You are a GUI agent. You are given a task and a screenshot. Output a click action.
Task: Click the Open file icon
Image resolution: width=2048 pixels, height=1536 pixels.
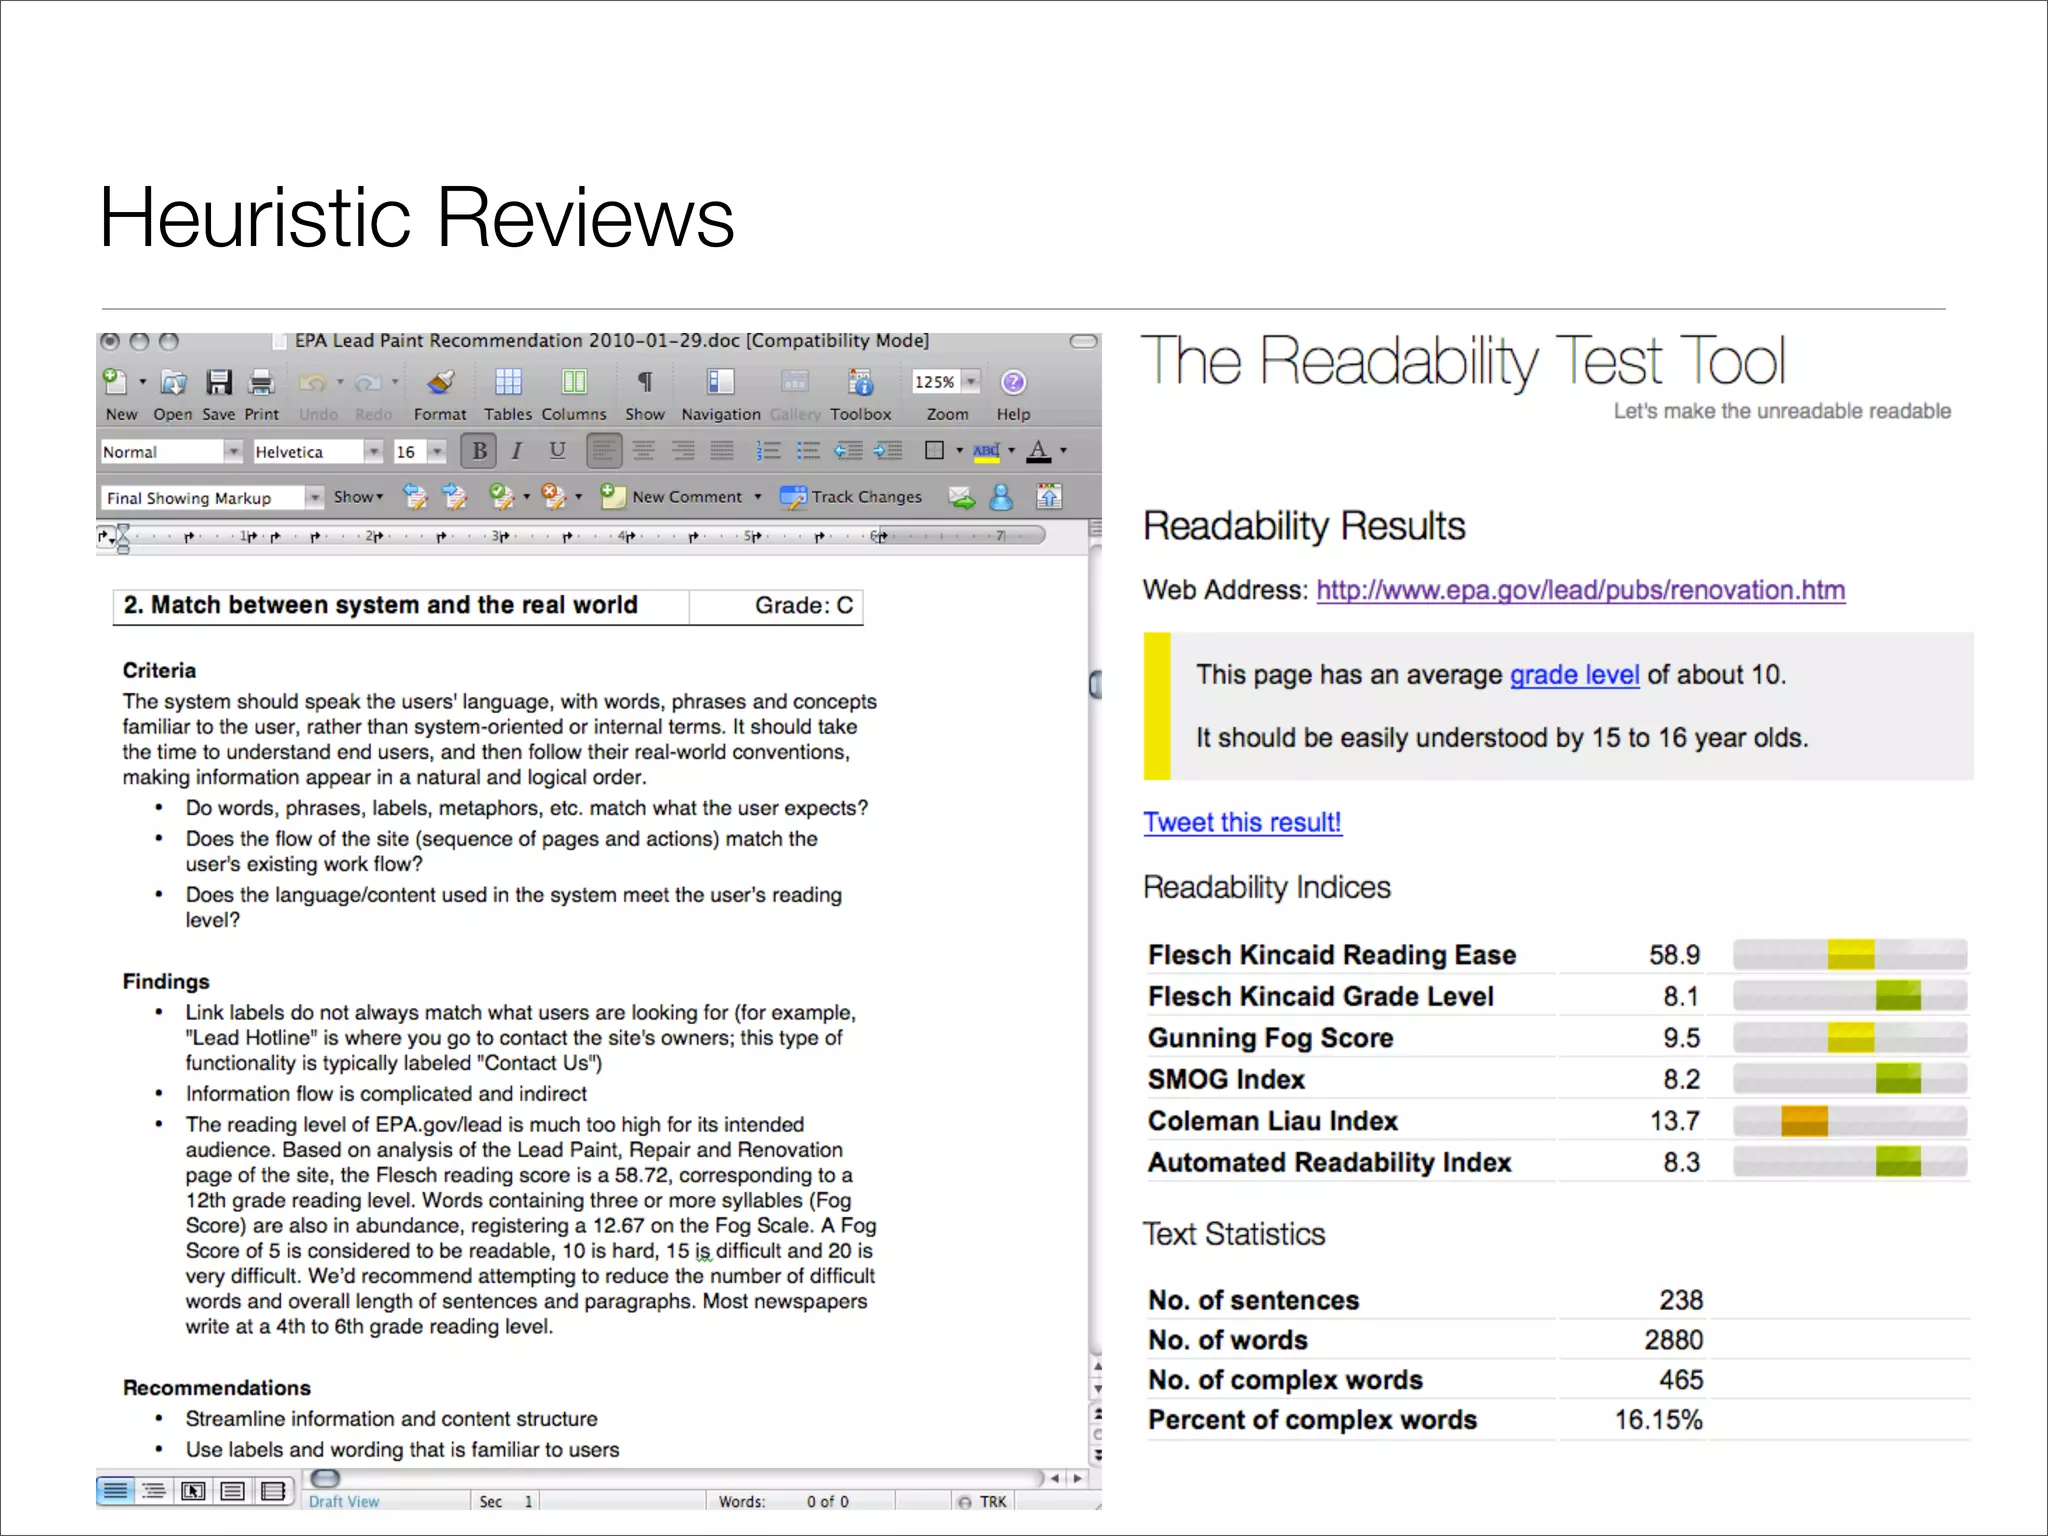point(173,382)
